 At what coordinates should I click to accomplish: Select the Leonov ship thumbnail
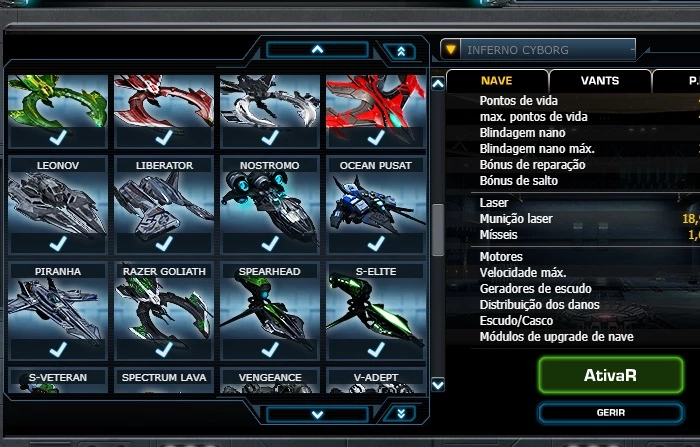click(x=58, y=205)
